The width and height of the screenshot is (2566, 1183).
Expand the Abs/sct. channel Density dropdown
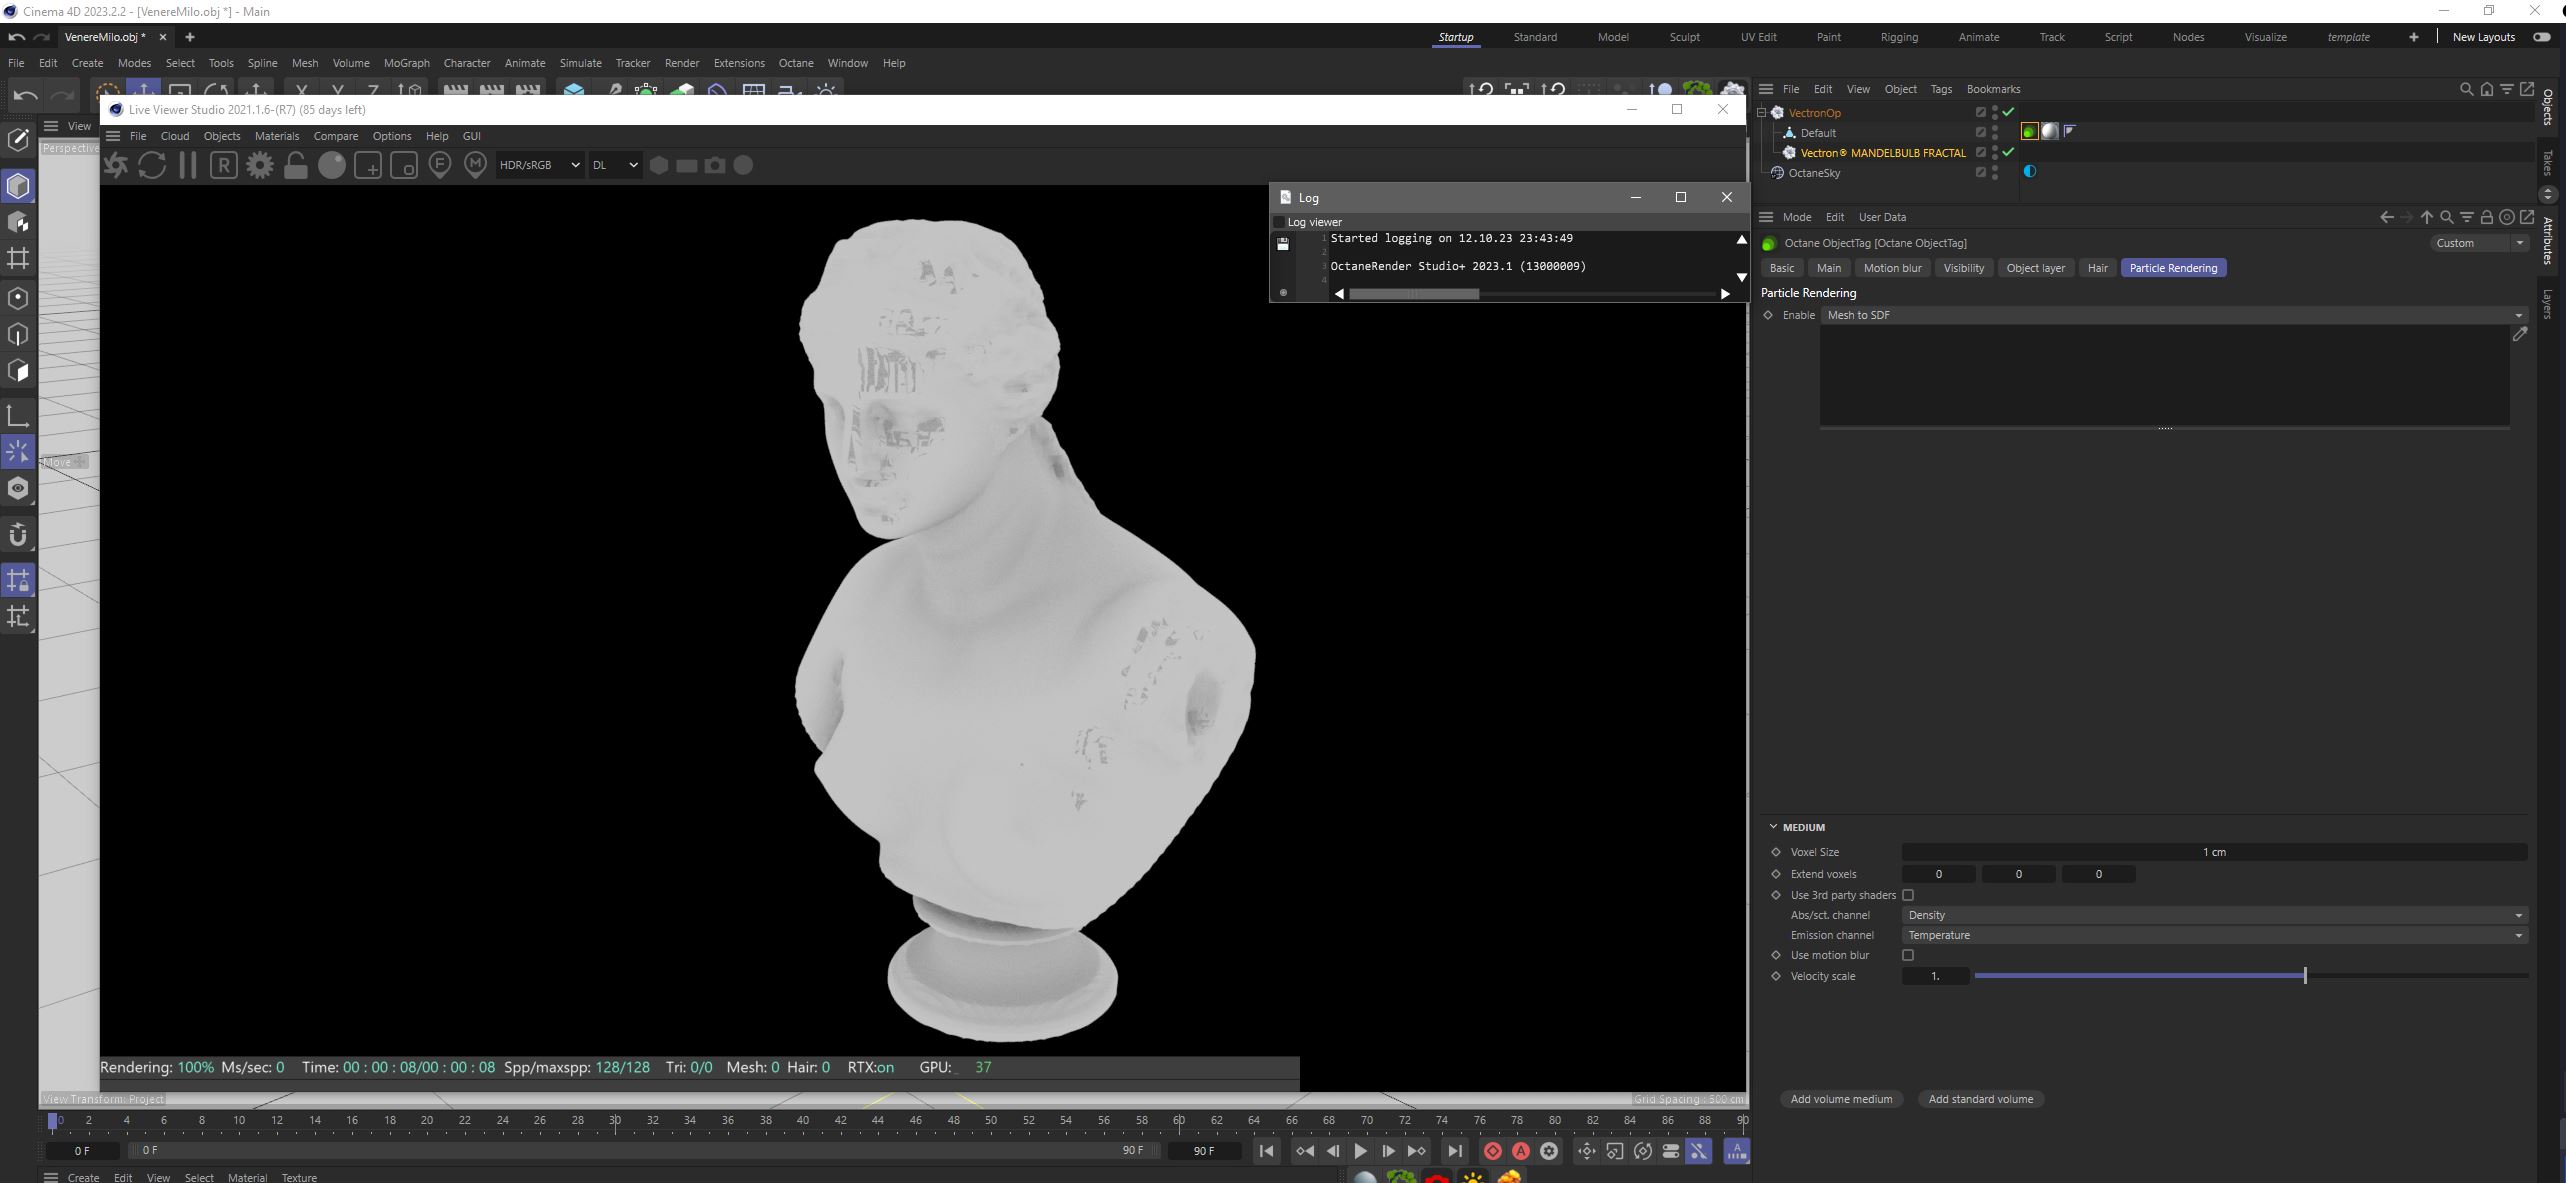2214,915
